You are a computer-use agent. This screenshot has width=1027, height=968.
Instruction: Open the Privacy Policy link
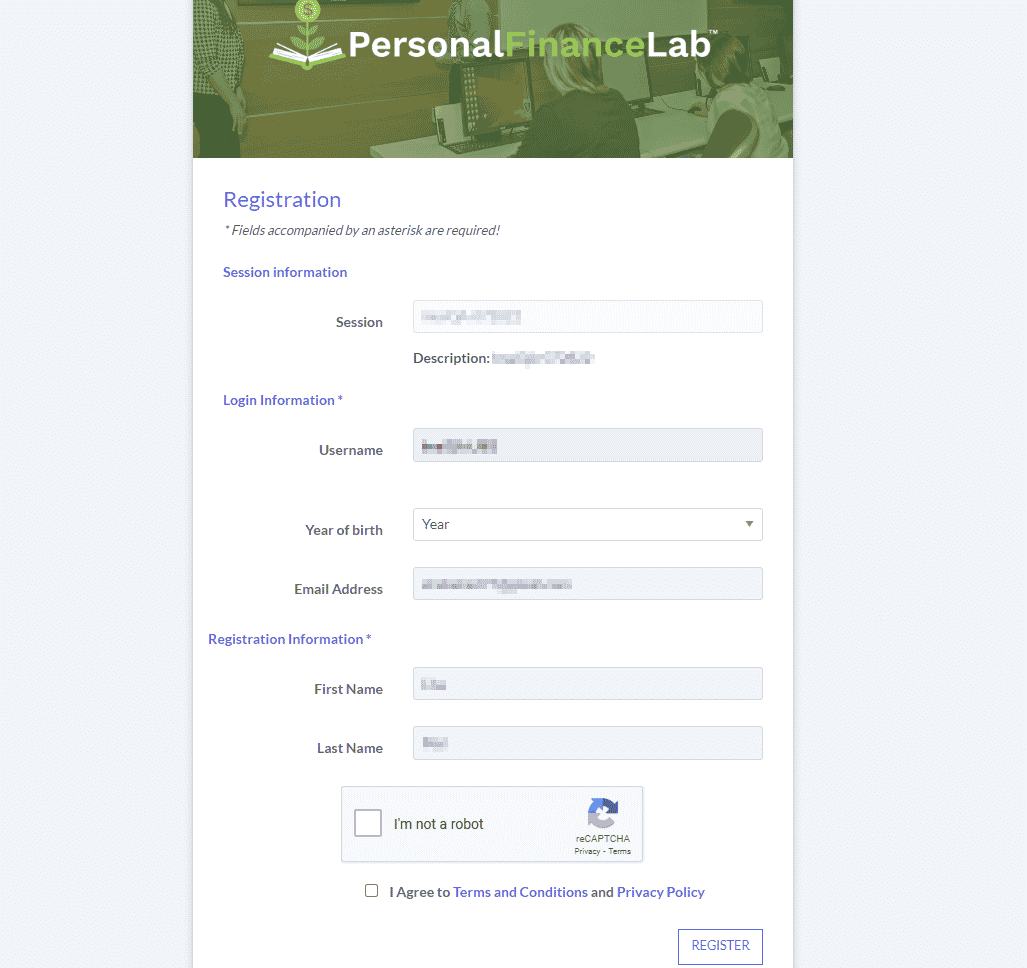pyautogui.click(x=660, y=892)
